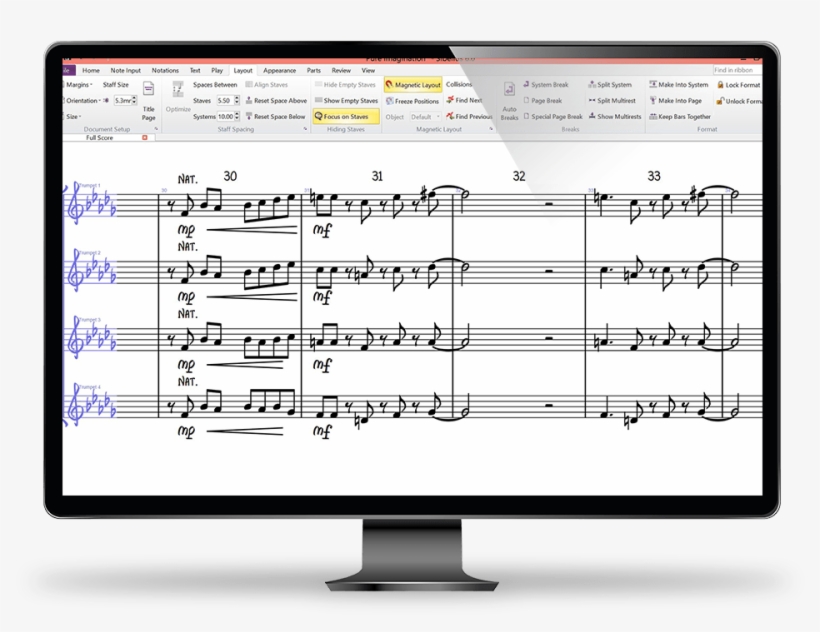This screenshot has width=820, height=632.
Task: Click bar number 33 in score
Action: click(654, 176)
